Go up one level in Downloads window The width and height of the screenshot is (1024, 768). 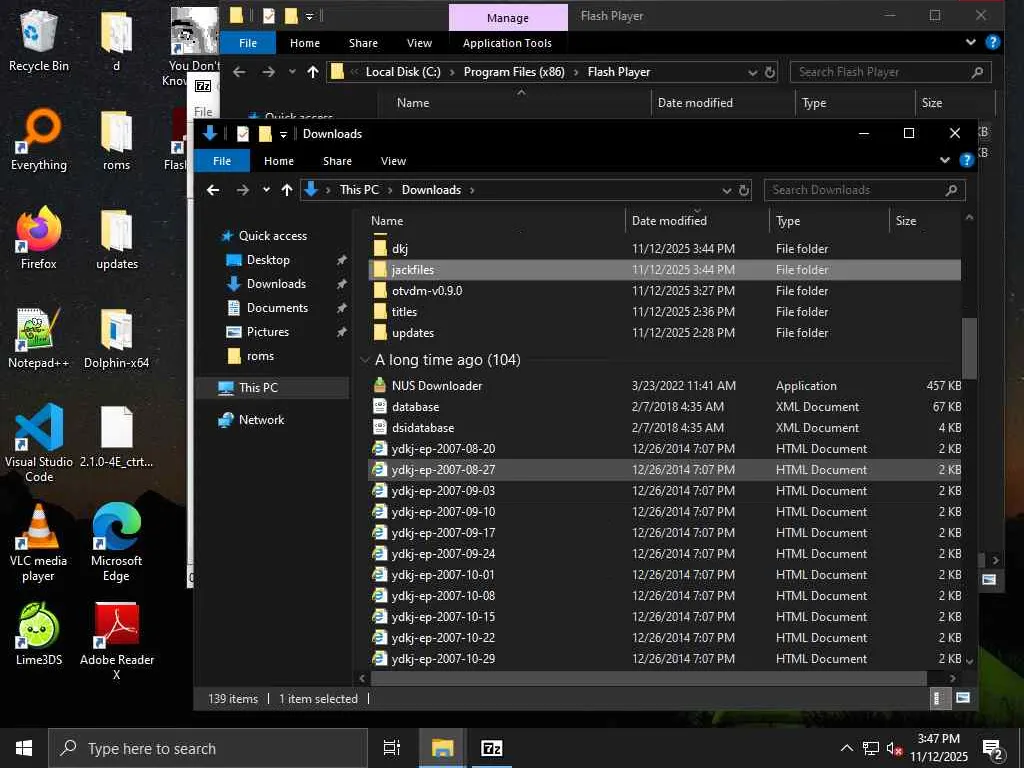point(287,190)
